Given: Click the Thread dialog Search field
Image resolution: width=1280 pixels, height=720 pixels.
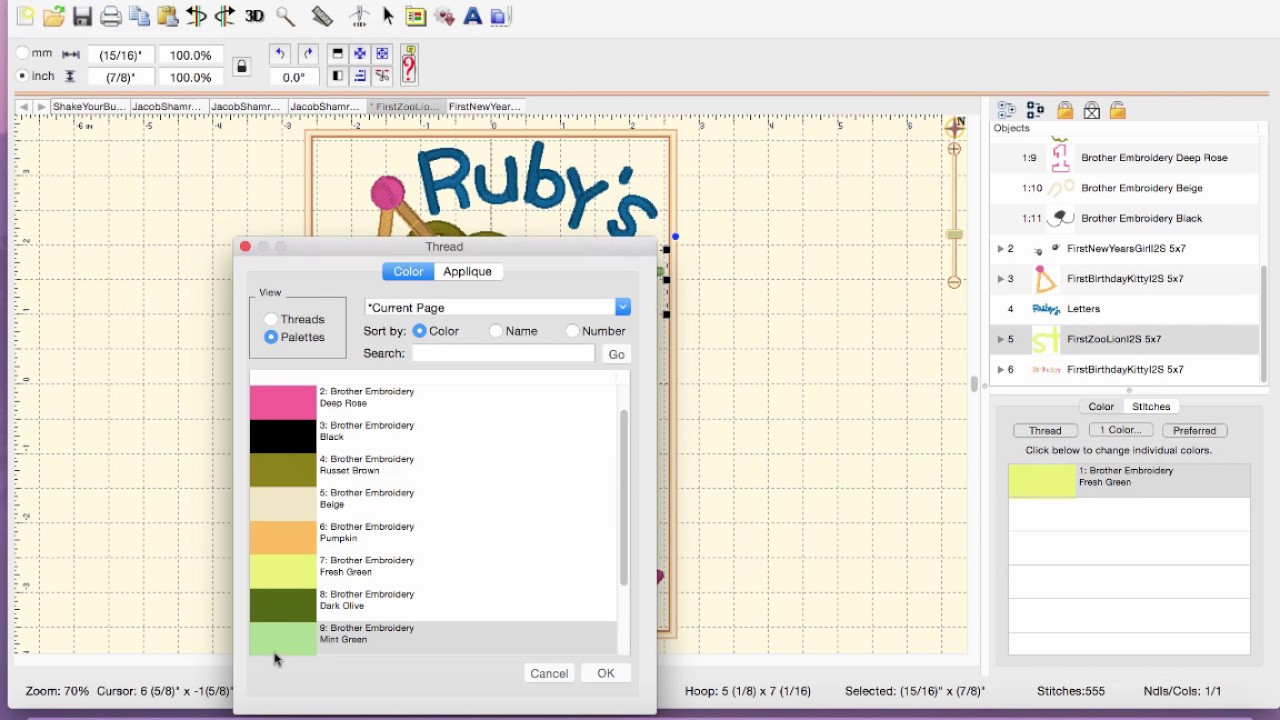Looking at the screenshot, I should coord(503,353).
